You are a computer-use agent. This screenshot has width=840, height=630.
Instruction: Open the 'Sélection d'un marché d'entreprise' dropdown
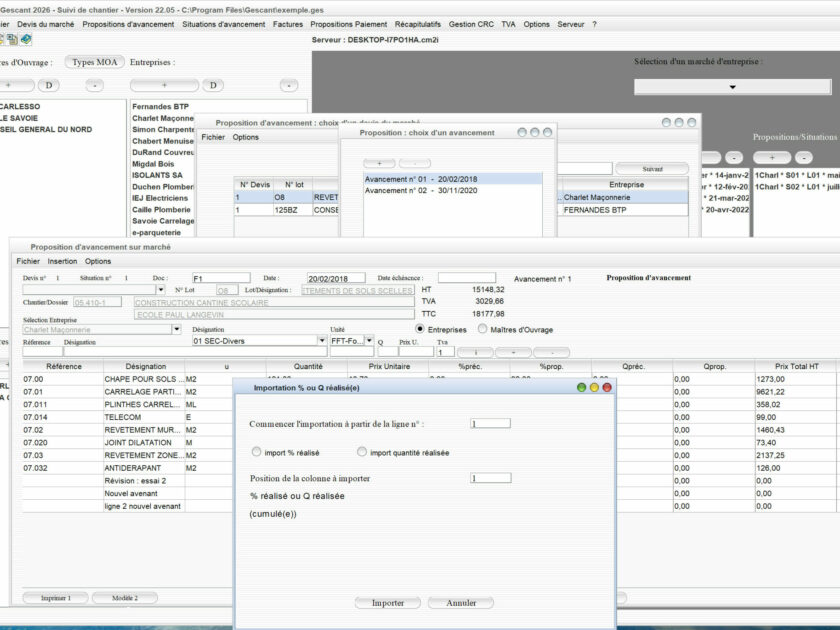coord(732,87)
